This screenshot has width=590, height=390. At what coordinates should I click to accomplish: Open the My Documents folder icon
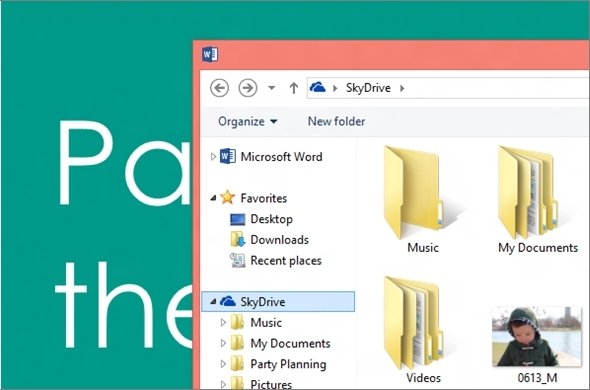pos(528,192)
